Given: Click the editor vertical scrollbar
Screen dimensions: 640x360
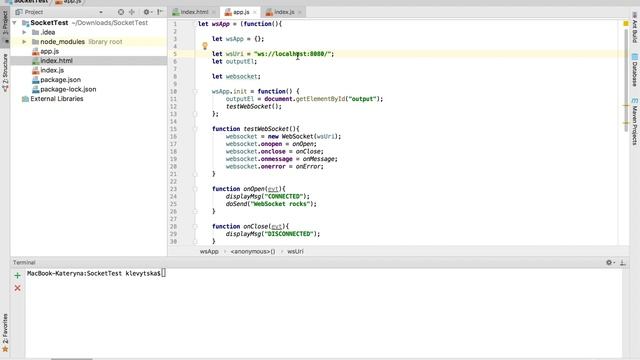Looking at the screenshot, I should [x=626, y=80].
